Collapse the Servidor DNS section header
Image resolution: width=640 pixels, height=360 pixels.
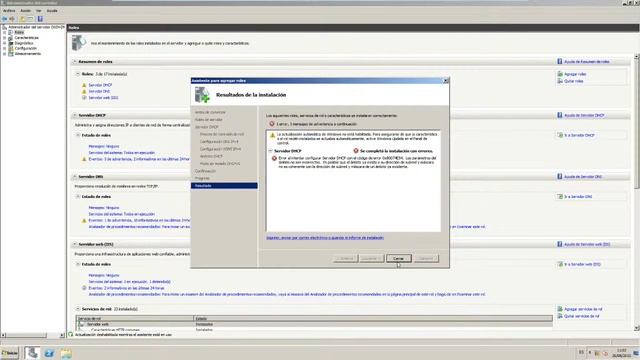click(75, 177)
